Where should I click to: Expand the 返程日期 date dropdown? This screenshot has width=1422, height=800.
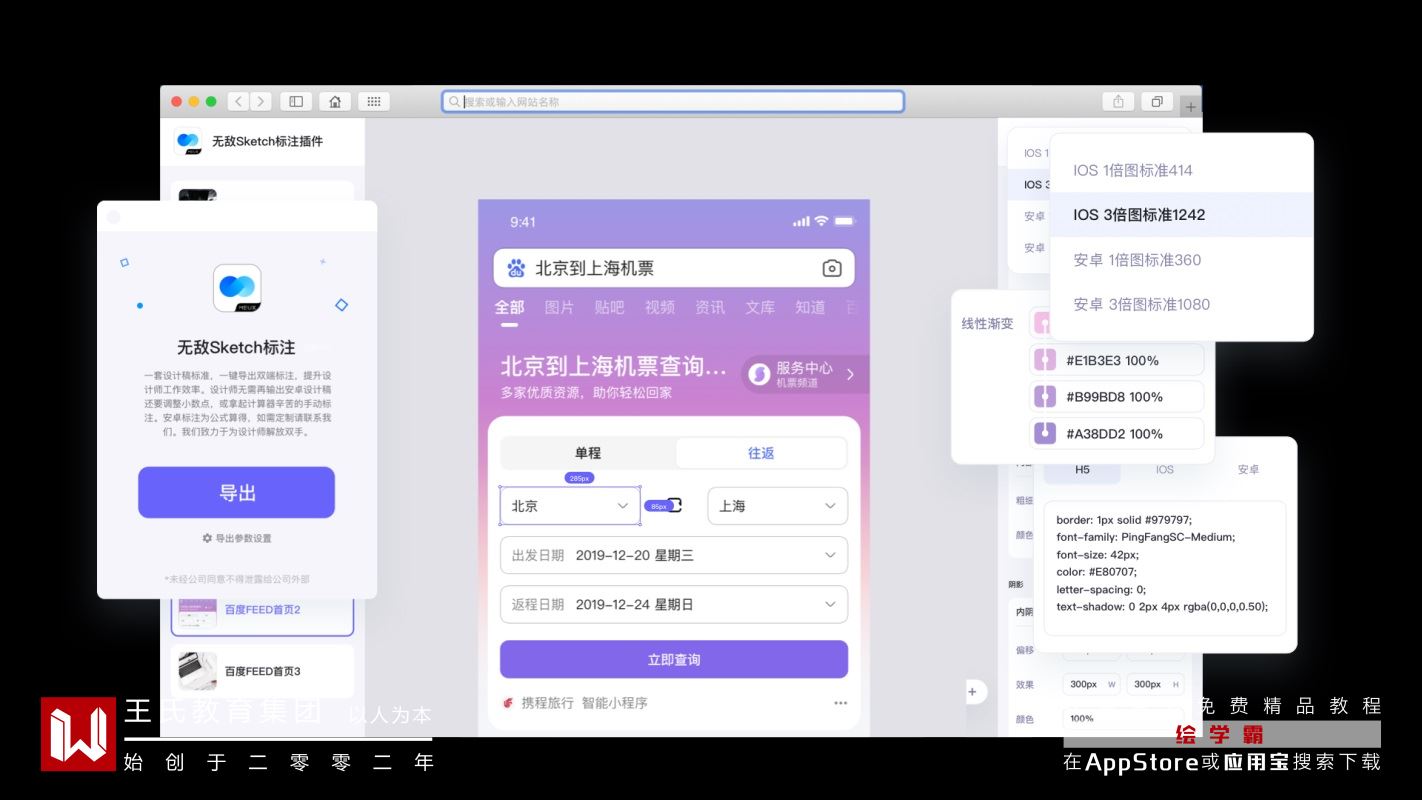click(674, 604)
